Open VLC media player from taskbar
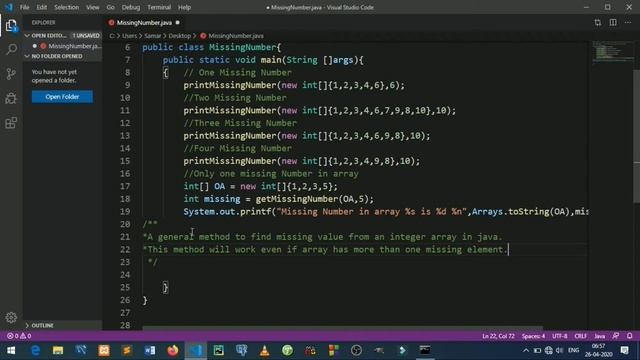The height and width of the screenshot is (360, 640). (264, 350)
